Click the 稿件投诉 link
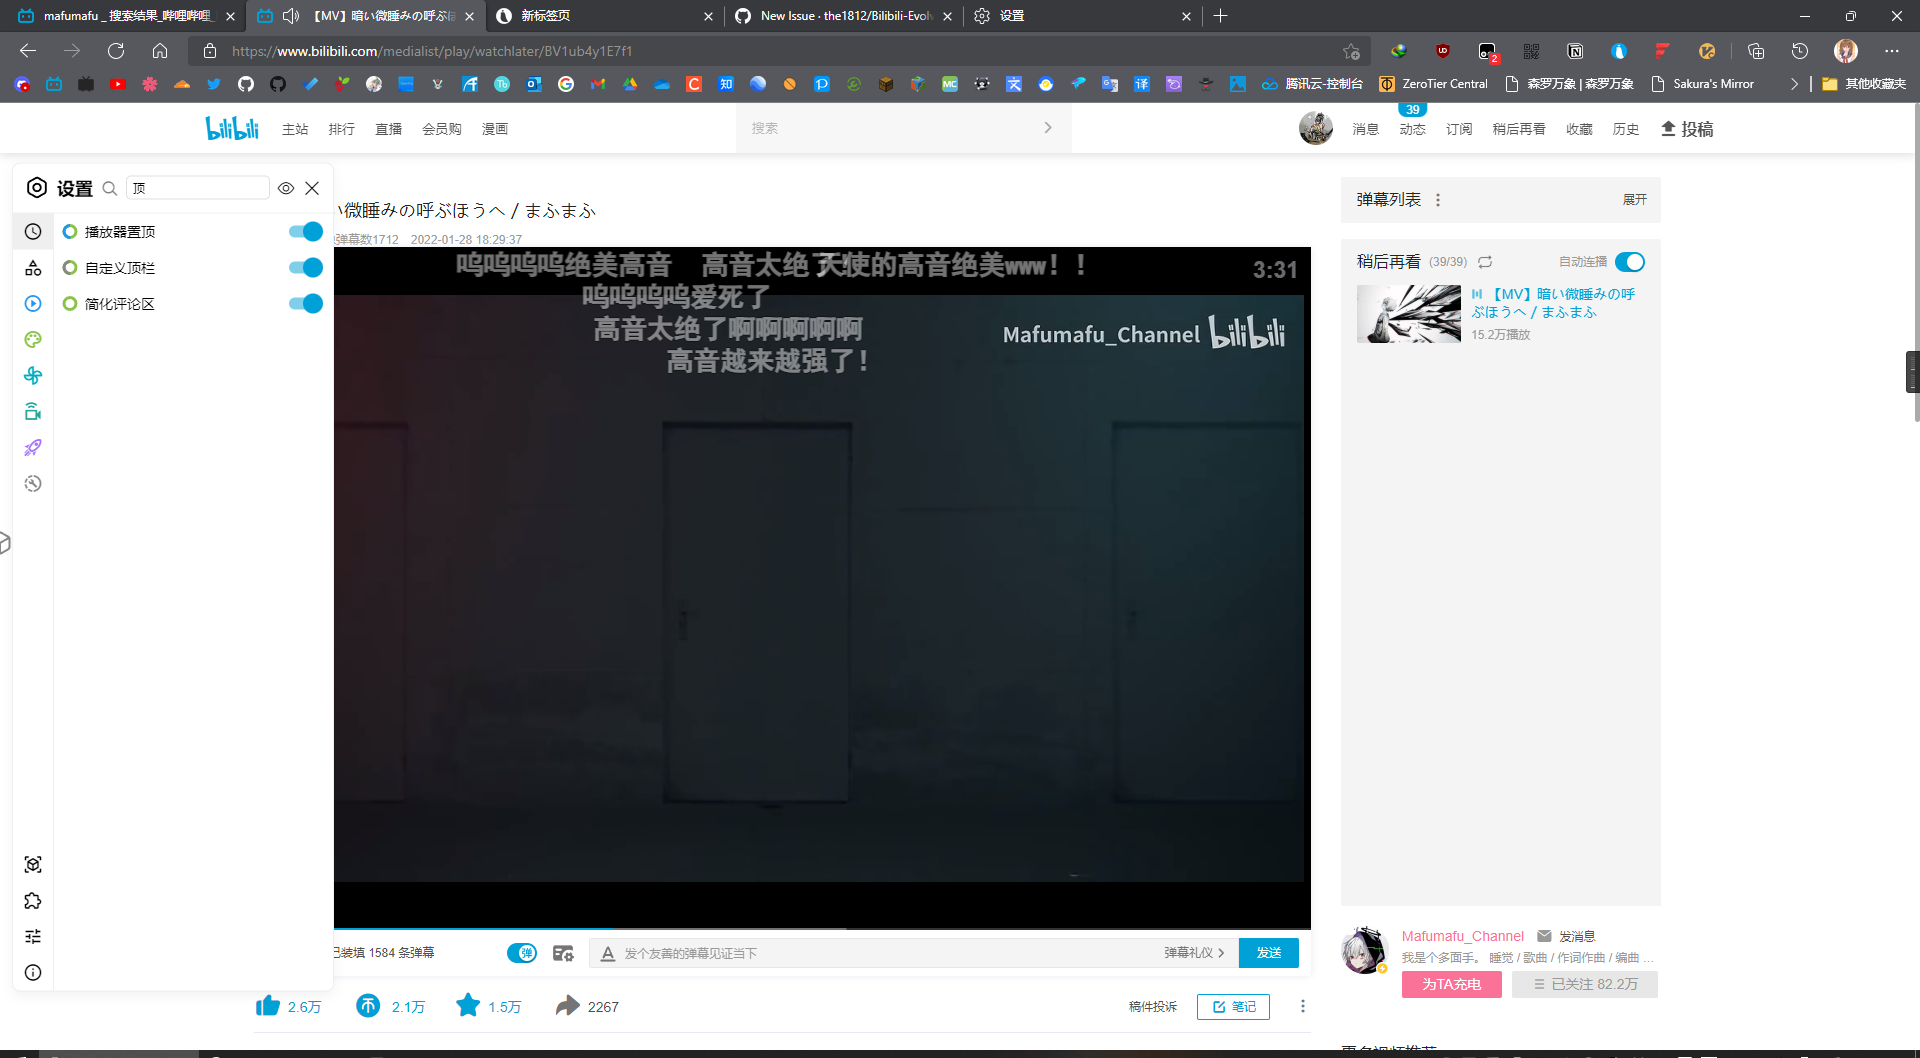 pos(1153,1007)
